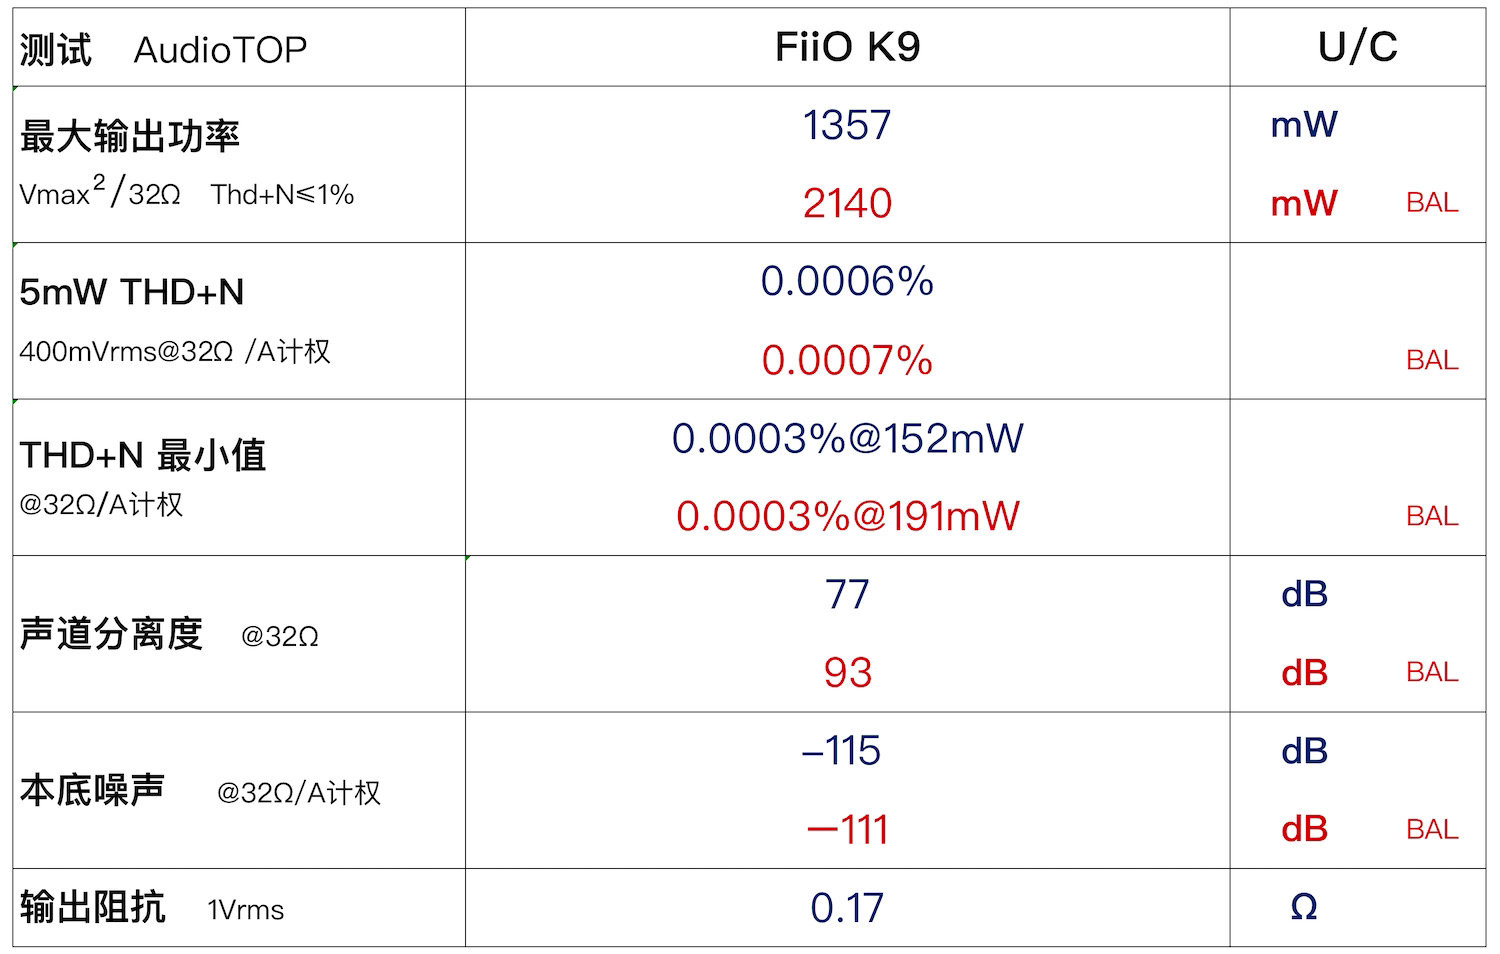Select the 最大输出功率 row label
Viewport: 1500px width, 954px height.
(130, 137)
